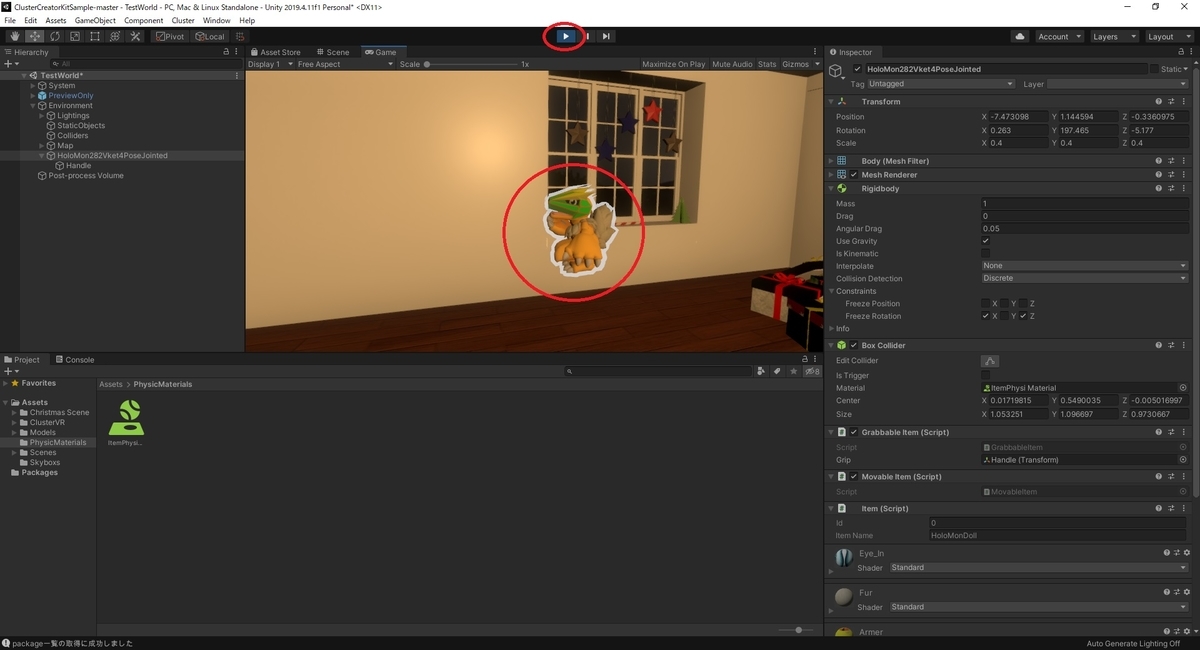
Task: Open the Tag dropdown showing Untagged
Action: click(942, 84)
